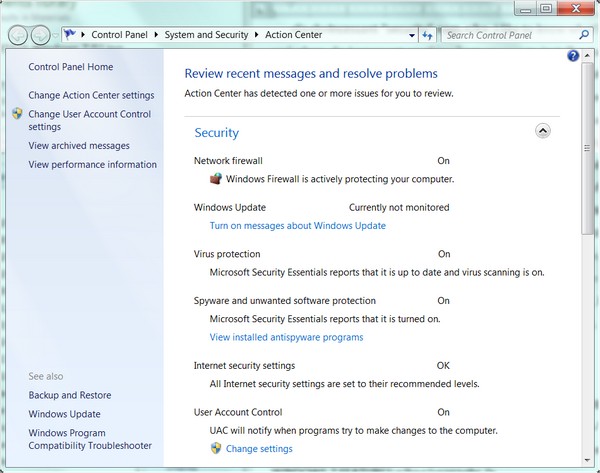Image resolution: width=600 pixels, height=473 pixels.
Task: Open View archived messages
Action: (x=79, y=146)
